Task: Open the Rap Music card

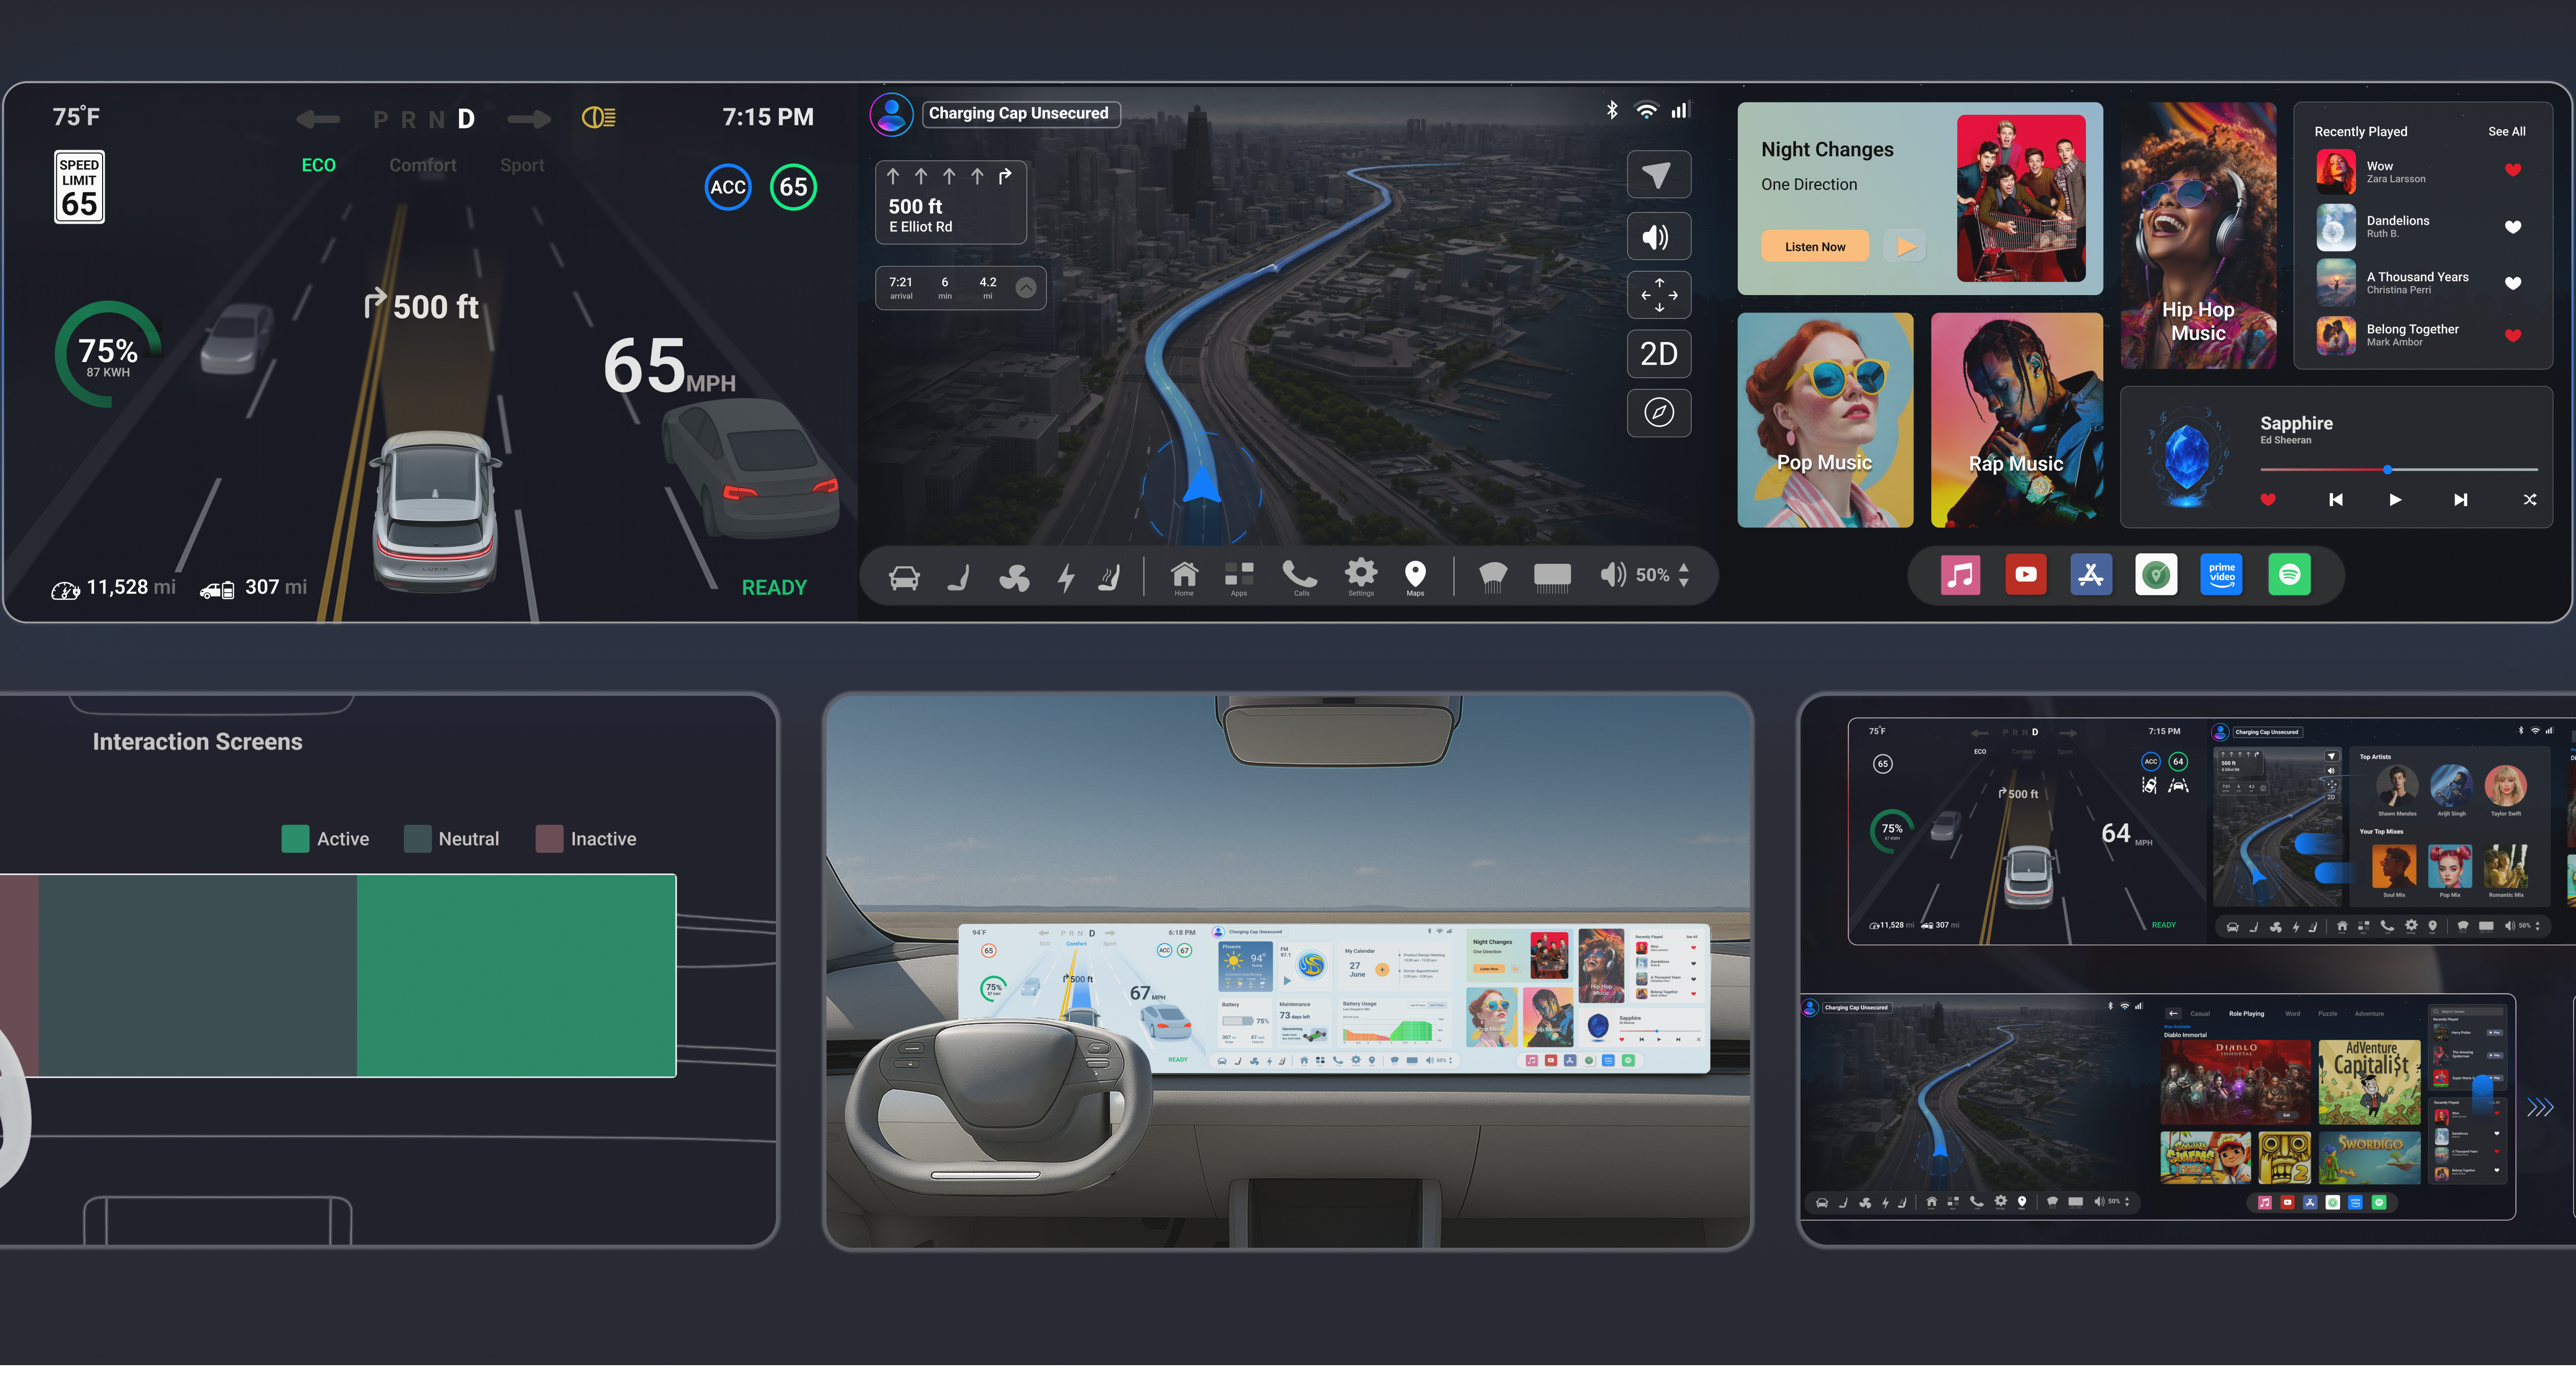Action: tap(2017, 420)
